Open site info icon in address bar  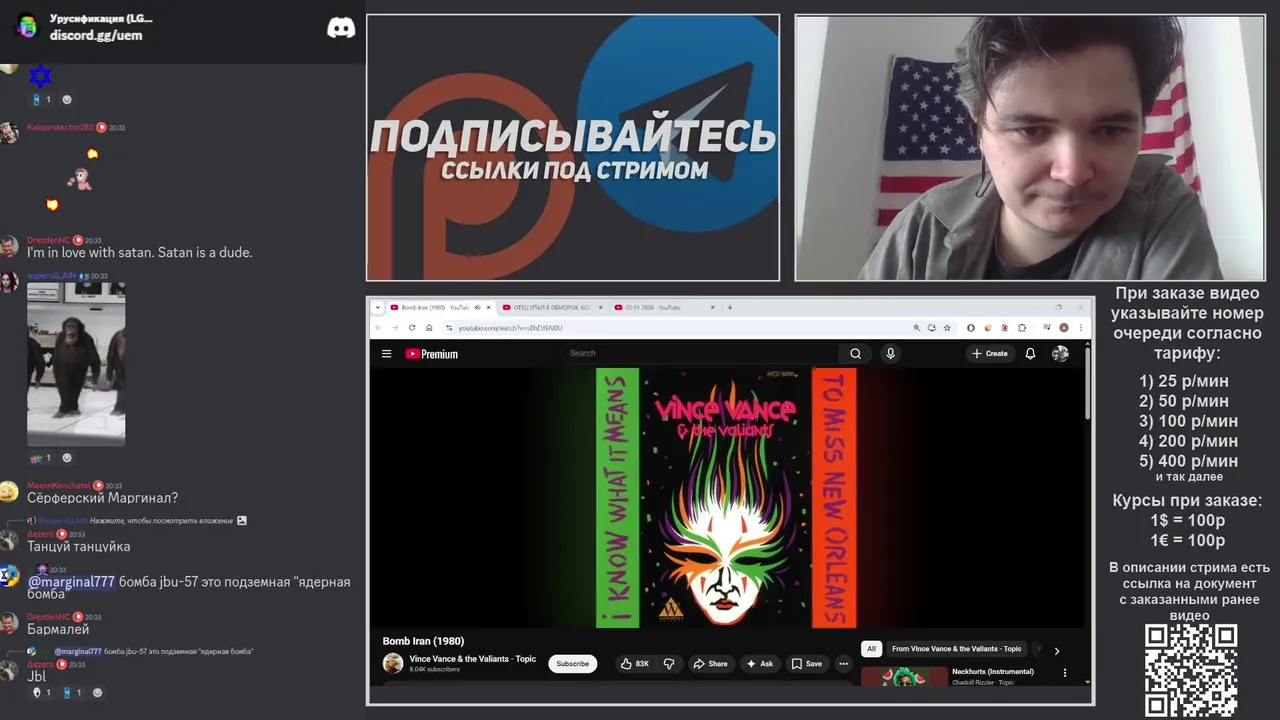pos(449,328)
